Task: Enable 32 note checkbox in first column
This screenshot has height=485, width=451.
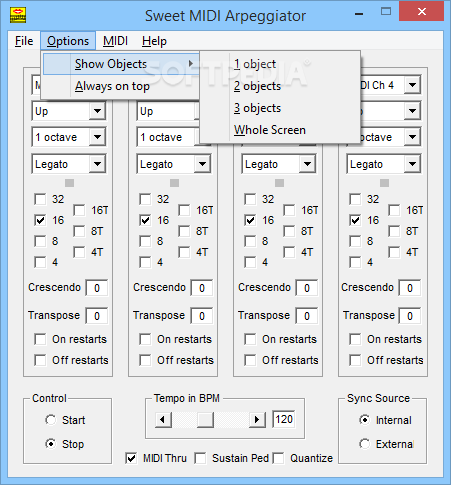Action: (40, 199)
